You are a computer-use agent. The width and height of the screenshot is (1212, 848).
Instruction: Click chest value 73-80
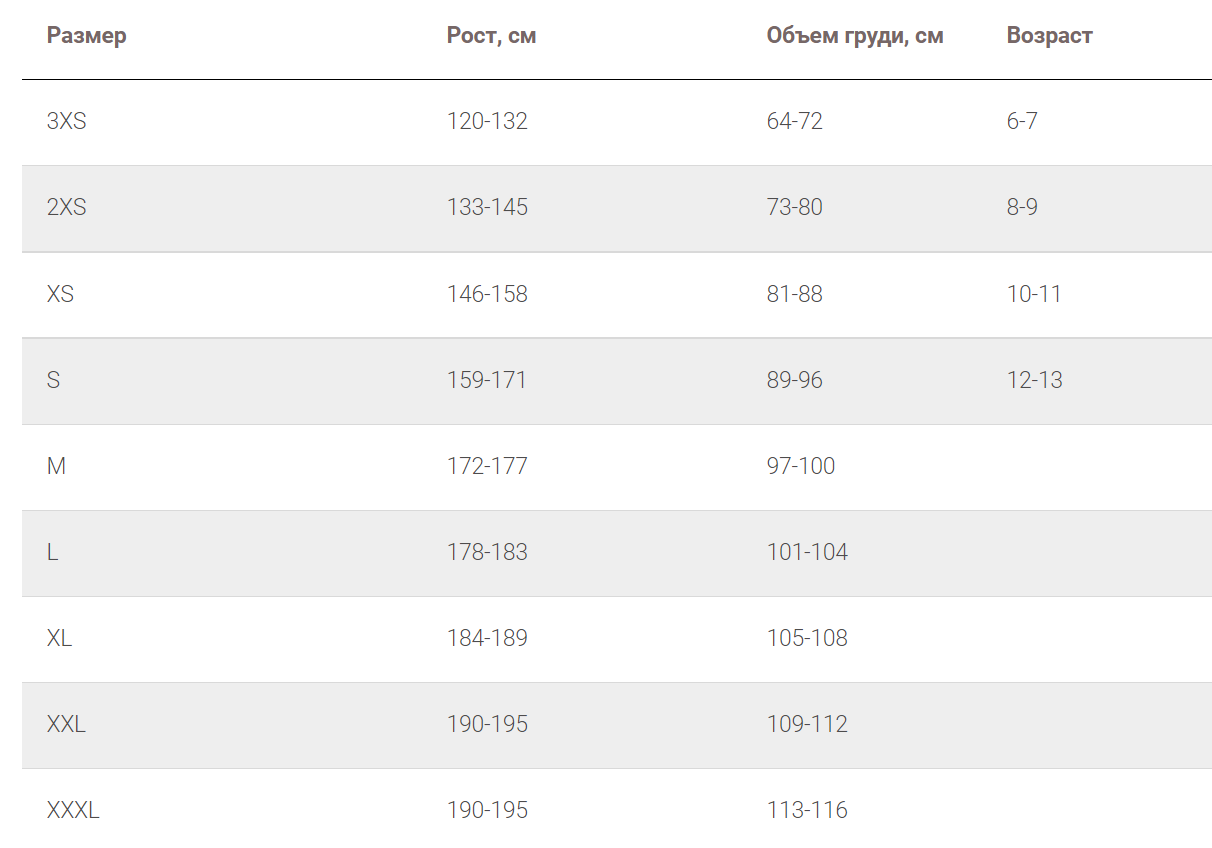tap(794, 208)
